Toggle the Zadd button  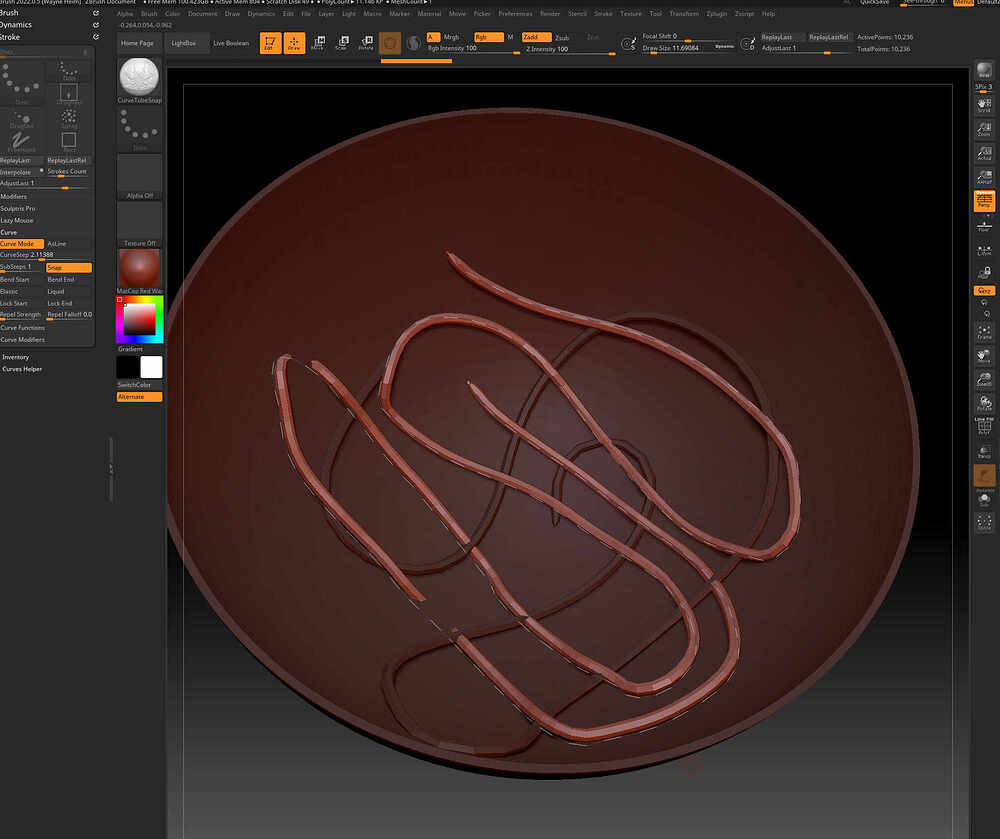(x=536, y=37)
